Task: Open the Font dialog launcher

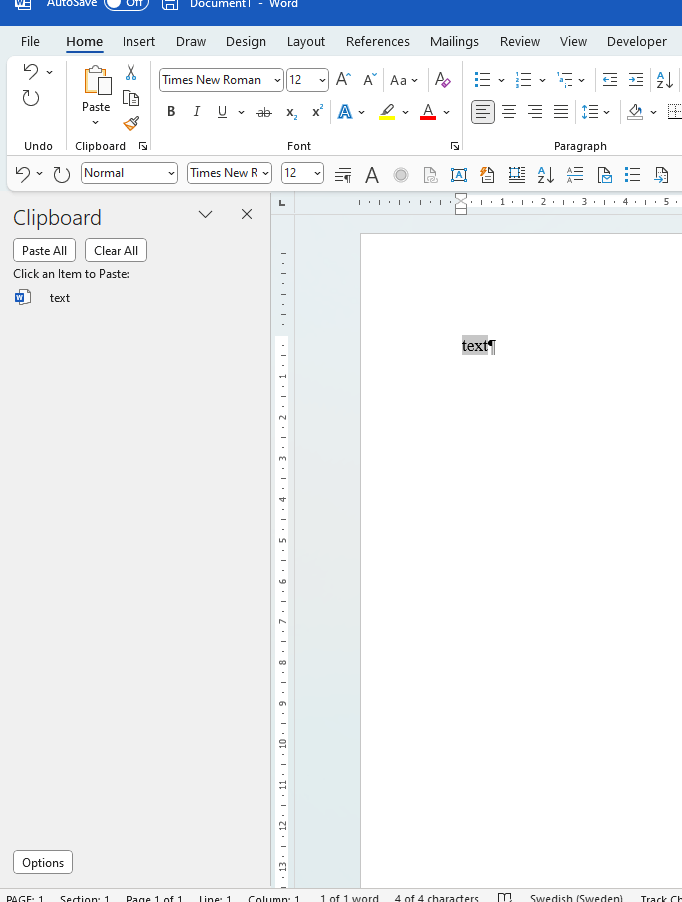Action: 455,146
